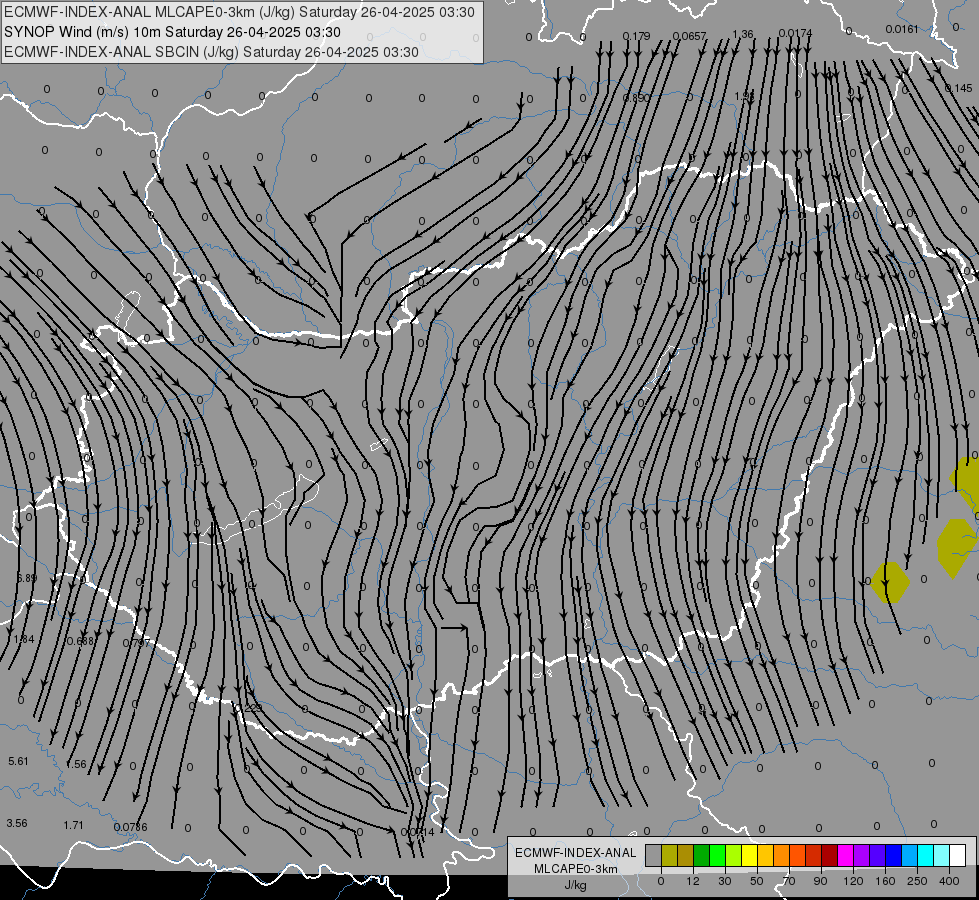Click the legend tick value 120
The width and height of the screenshot is (979, 900).
click(x=853, y=881)
